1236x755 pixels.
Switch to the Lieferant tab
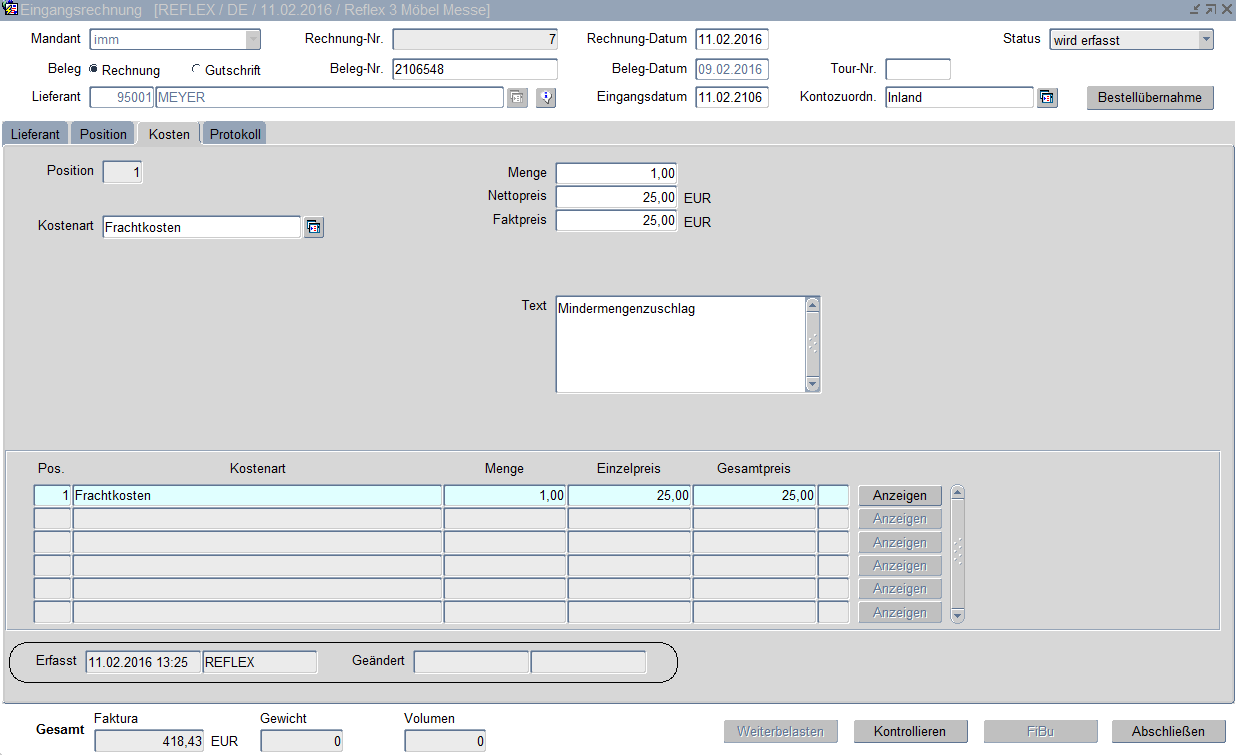coord(36,134)
